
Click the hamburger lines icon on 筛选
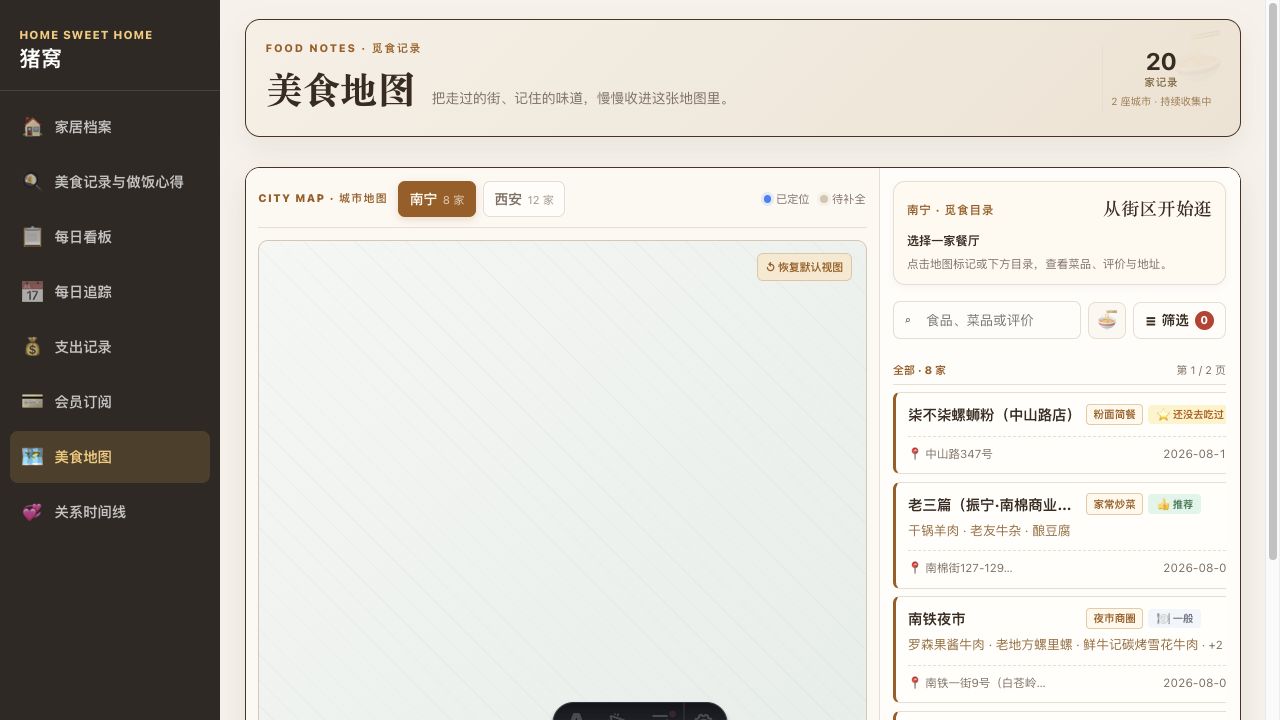[1150, 321]
